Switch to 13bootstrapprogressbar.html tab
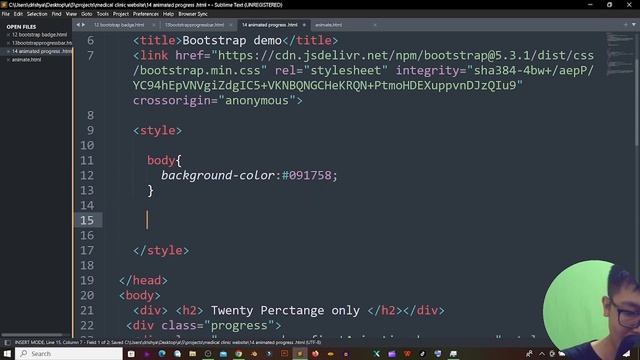 194,25
